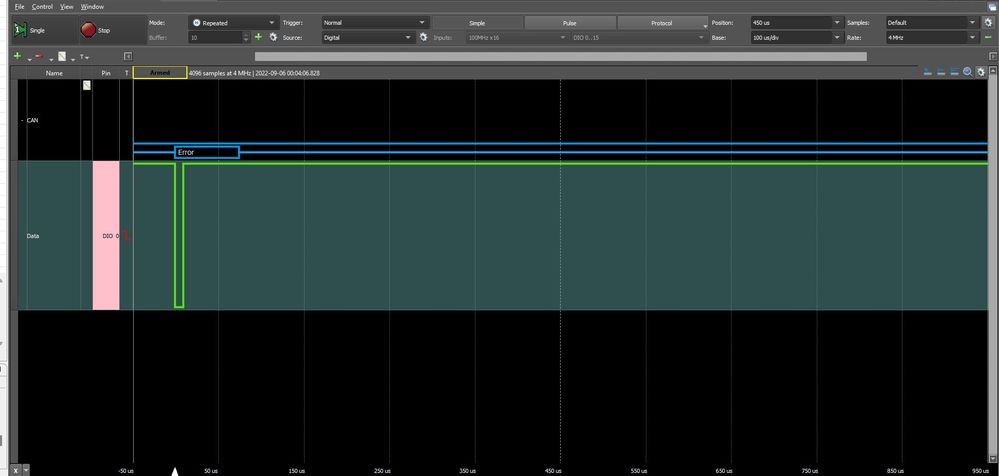Image resolution: width=999 pixels, height=476 pixels.
Task: Open the Window menu
Action: pos(92,6)
